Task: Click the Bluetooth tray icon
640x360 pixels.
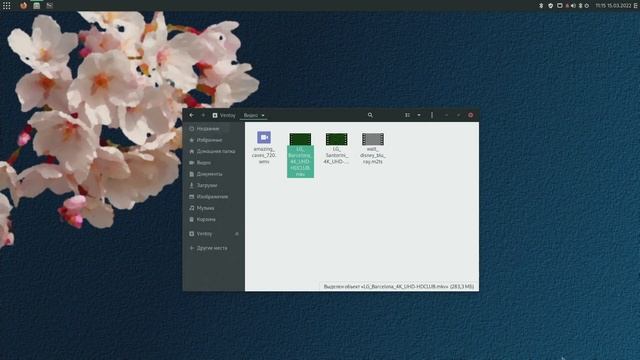Action: point(541,6)
